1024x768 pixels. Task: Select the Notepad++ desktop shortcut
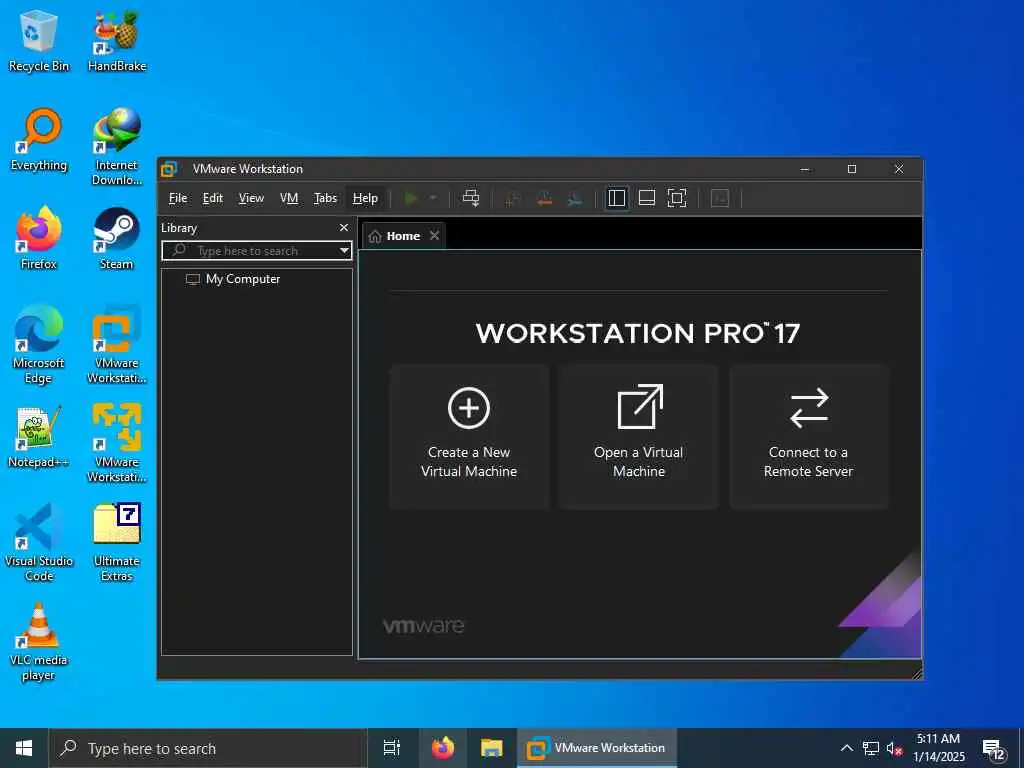click(39, 437)
